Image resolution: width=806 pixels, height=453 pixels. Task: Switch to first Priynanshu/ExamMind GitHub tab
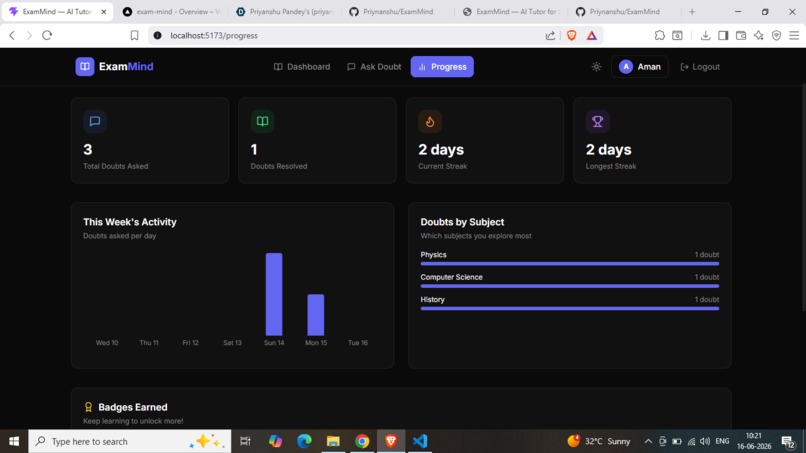(398, 11)
